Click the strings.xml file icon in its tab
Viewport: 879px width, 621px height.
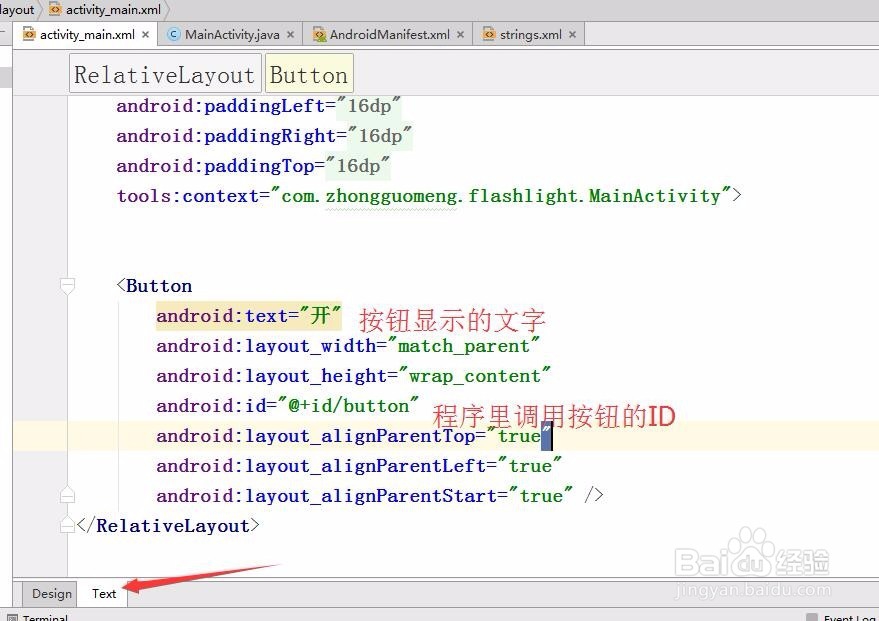pyautogui.click(x=491, y=33)
